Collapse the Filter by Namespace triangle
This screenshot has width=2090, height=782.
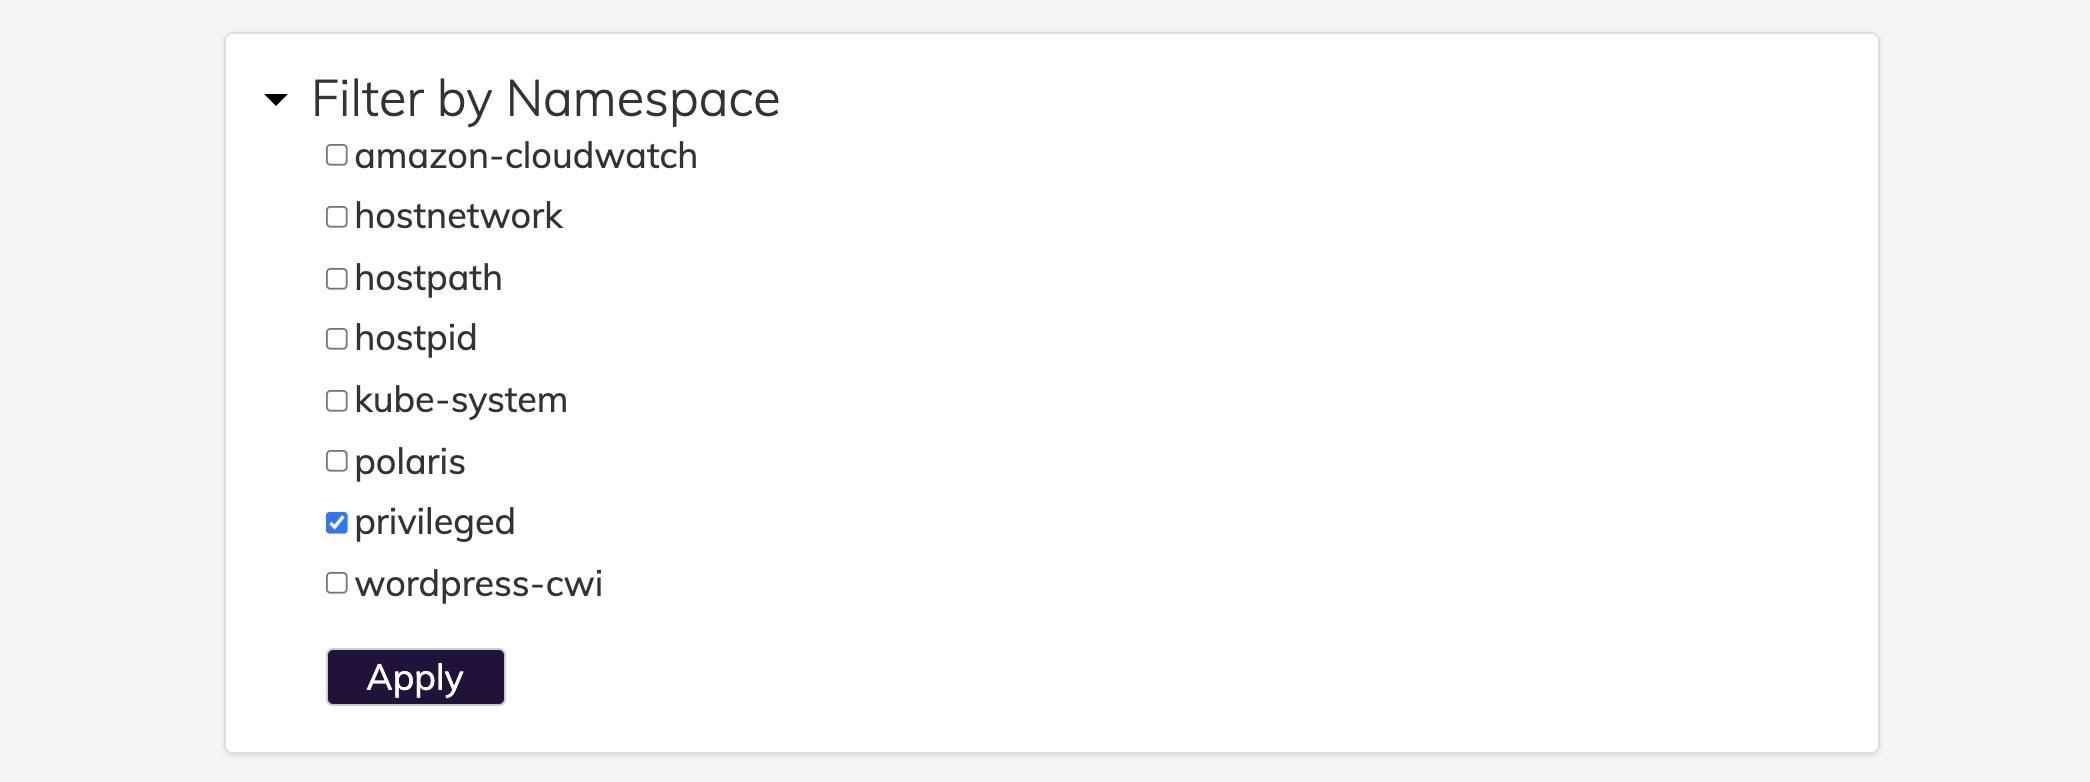click(x=276, y=99)
